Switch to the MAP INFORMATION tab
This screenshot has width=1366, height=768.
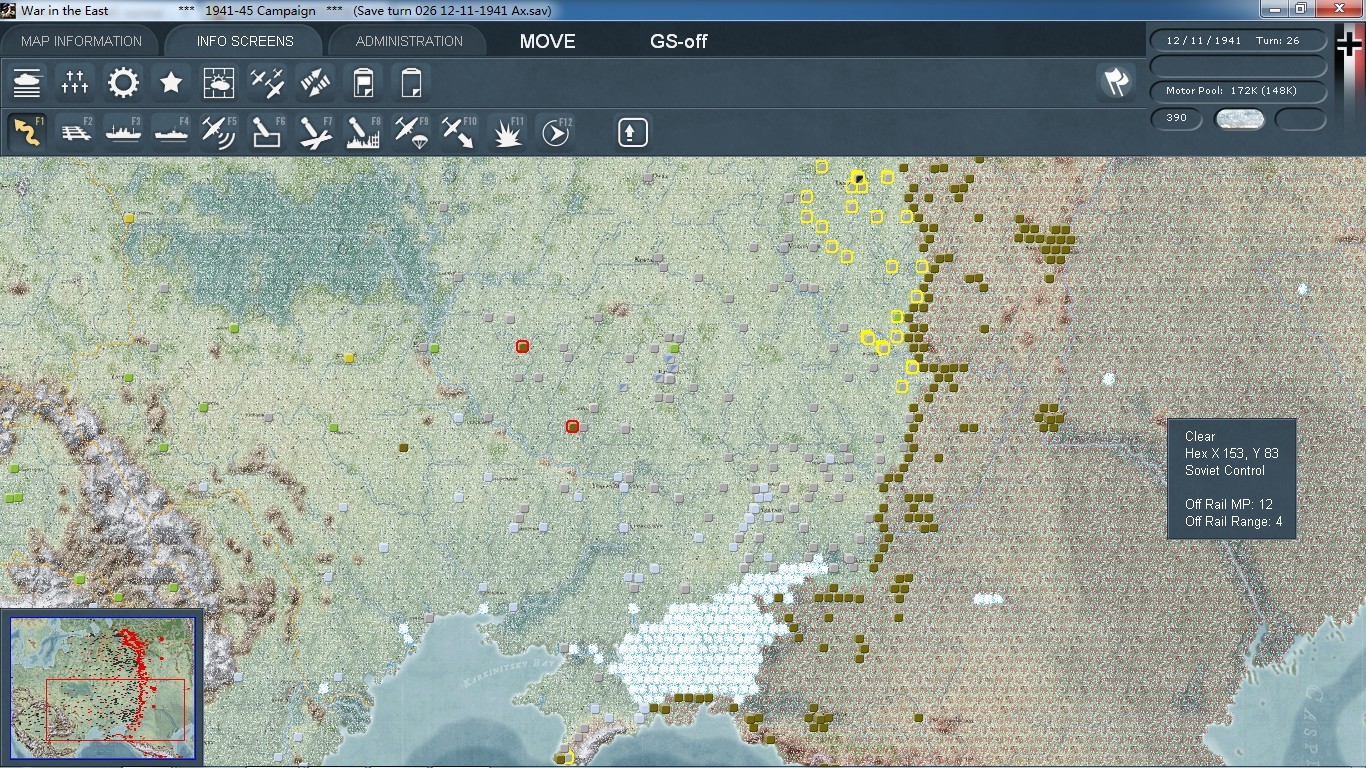click(81, 41)
